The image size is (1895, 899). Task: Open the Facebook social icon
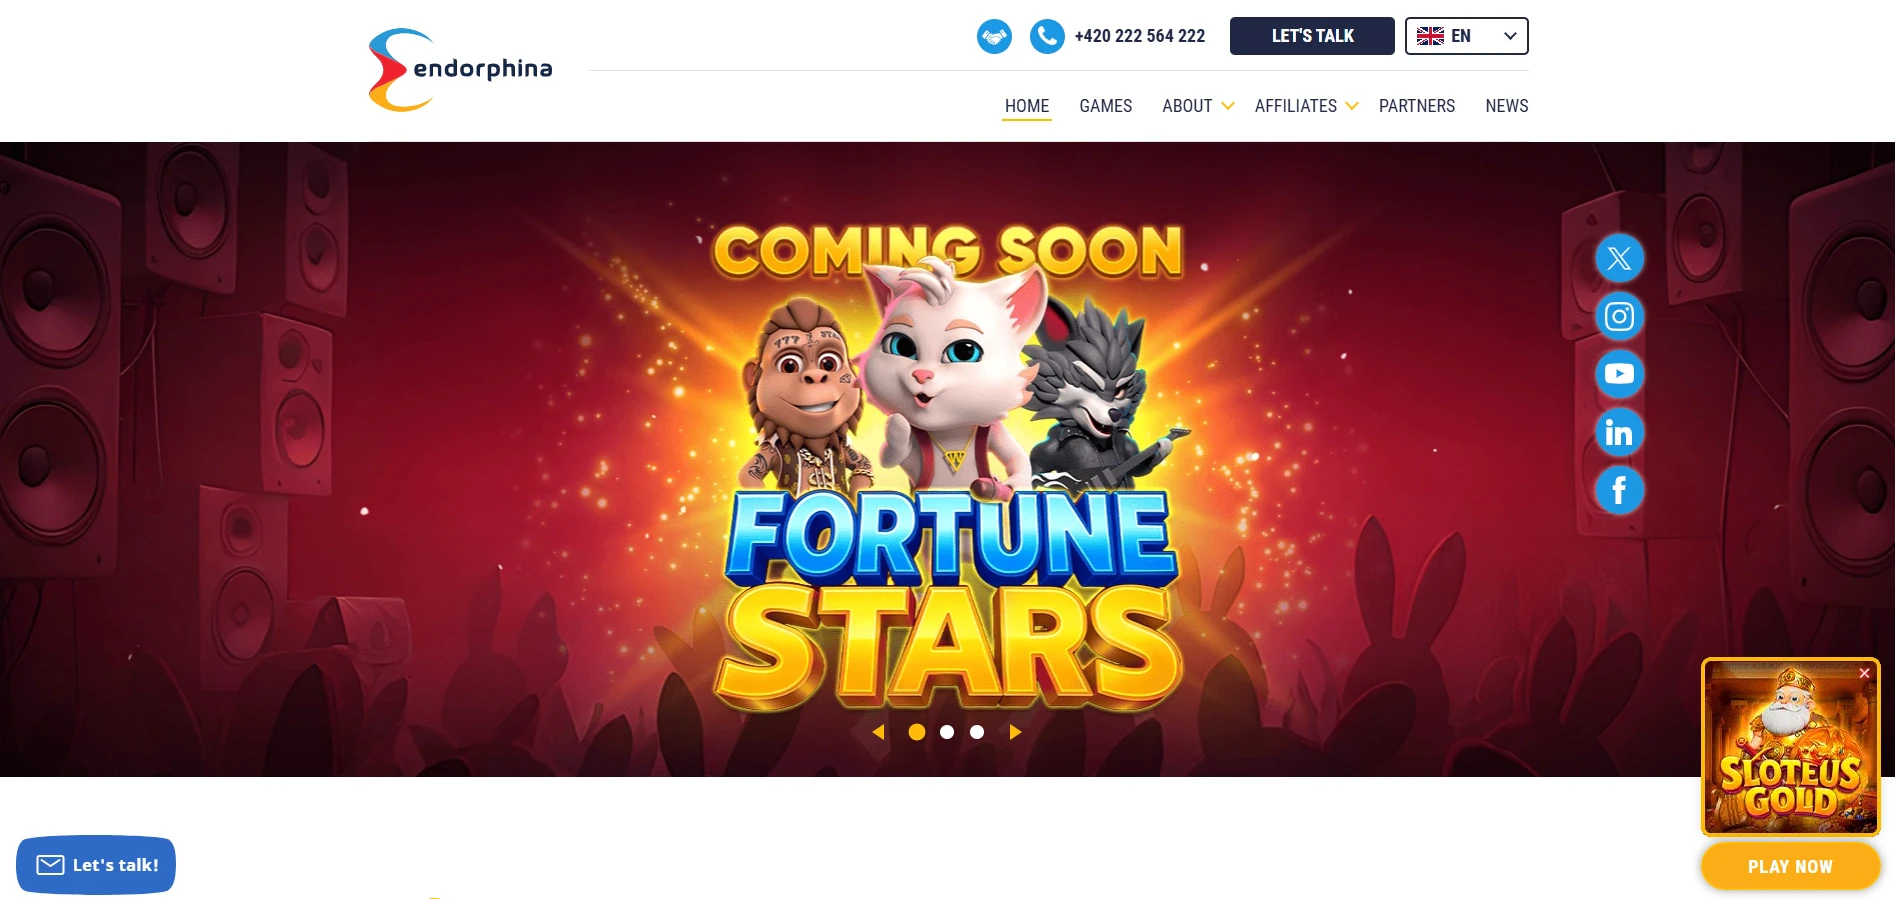1619,490
